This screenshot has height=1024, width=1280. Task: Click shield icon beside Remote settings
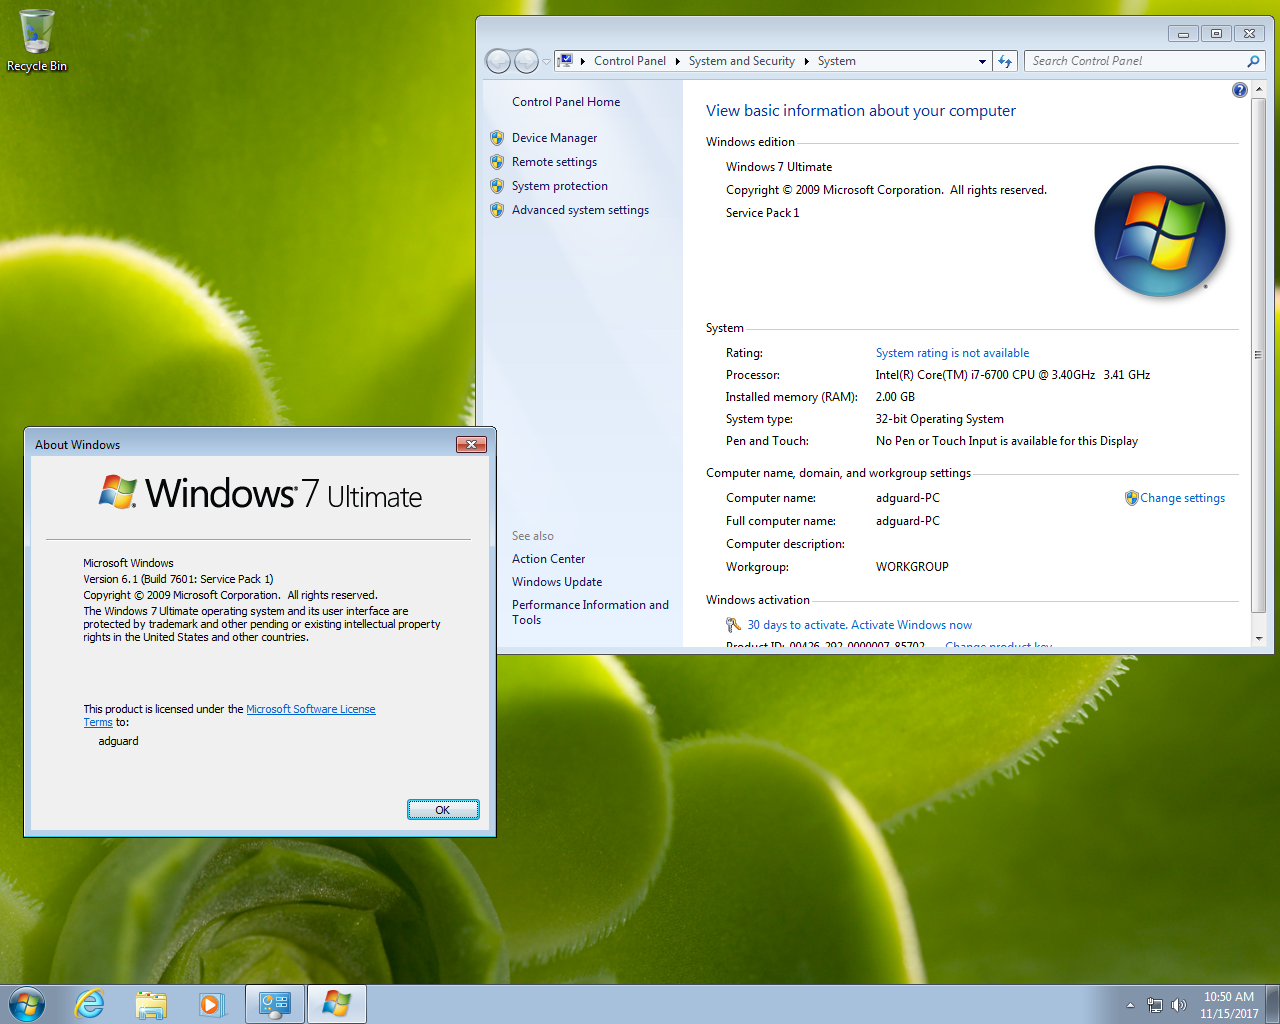coord(497,162)
